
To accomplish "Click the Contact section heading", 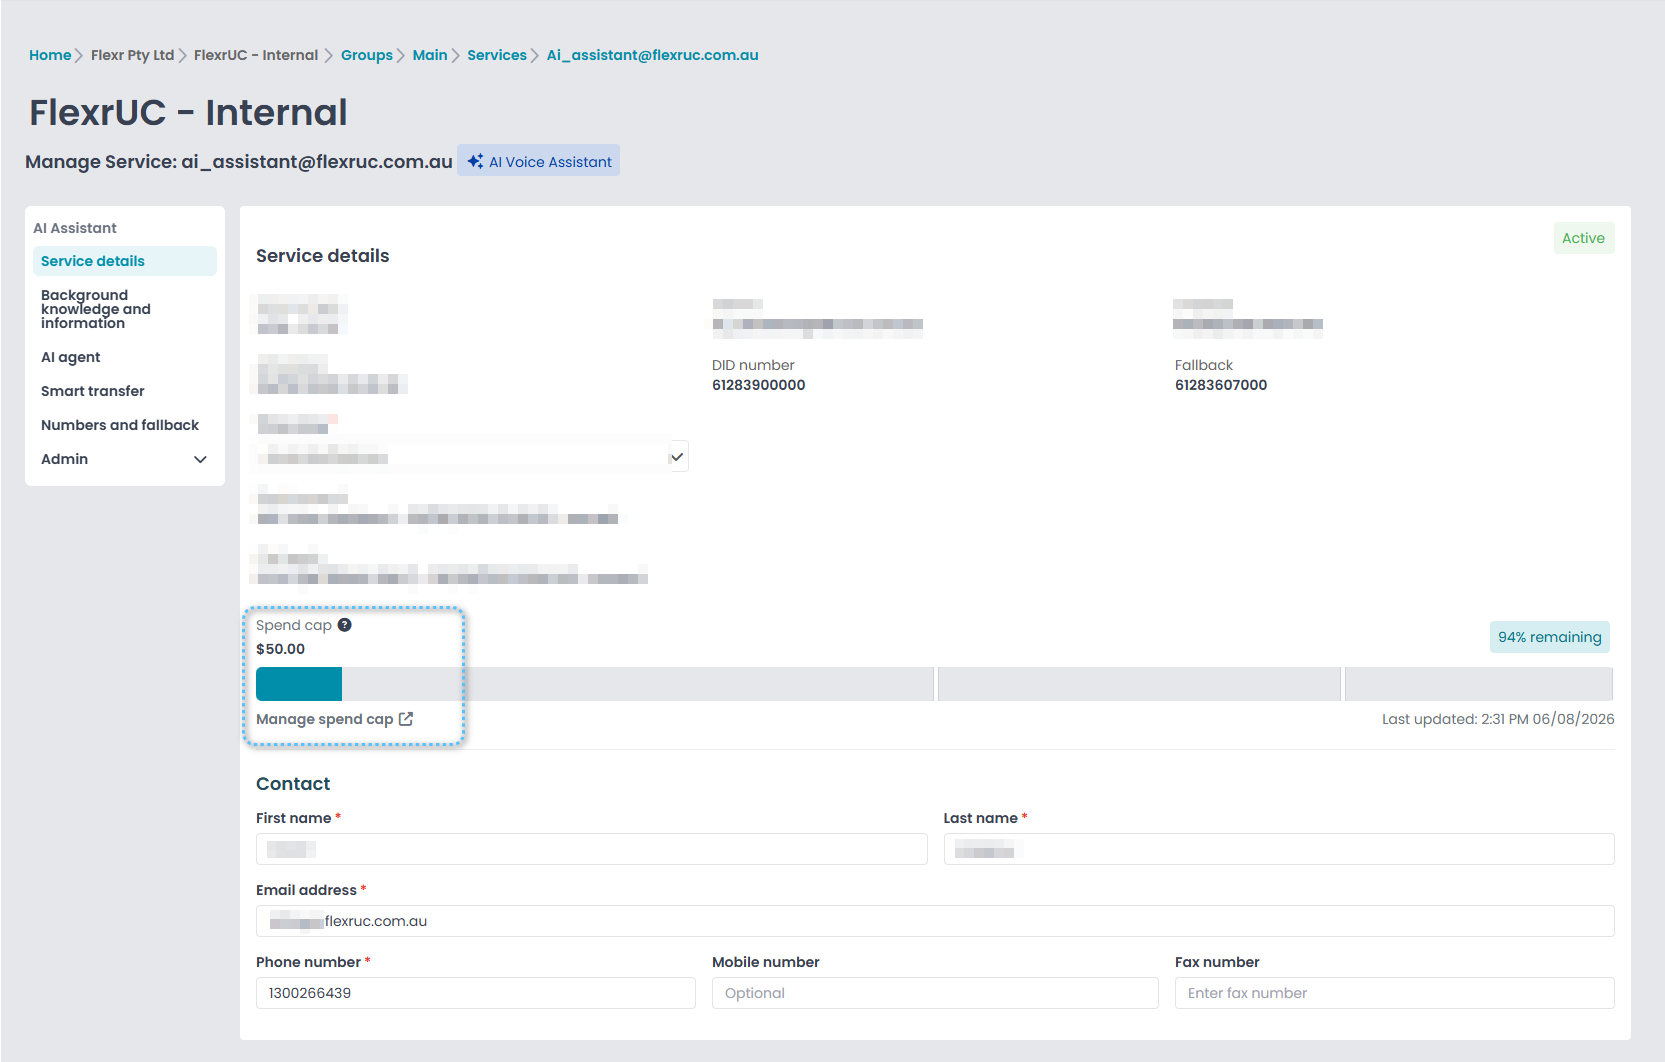I will coord(293,784).
